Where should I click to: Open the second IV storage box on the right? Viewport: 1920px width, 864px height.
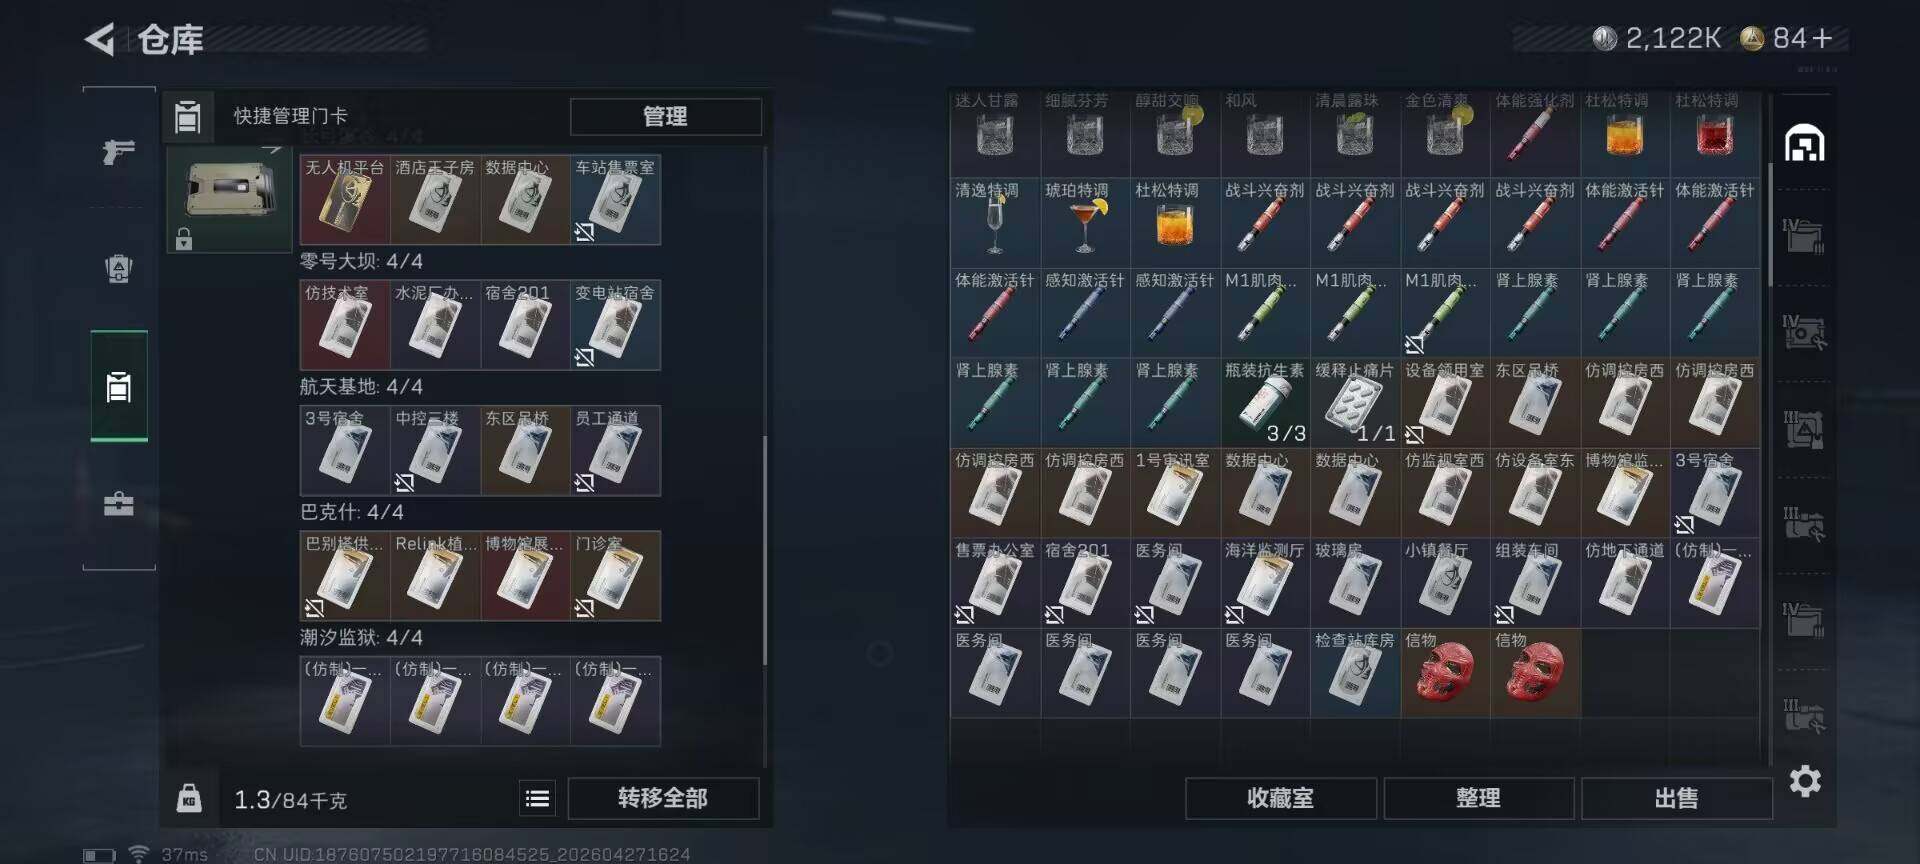point(1805,332)
